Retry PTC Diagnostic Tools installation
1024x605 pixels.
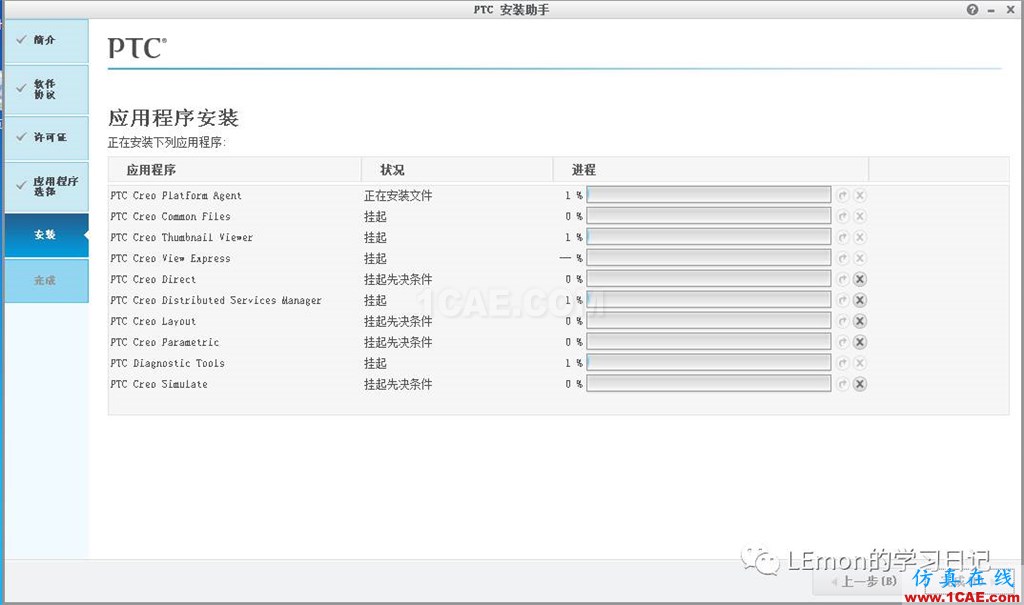pyautogui.click(x=842, y=363)
